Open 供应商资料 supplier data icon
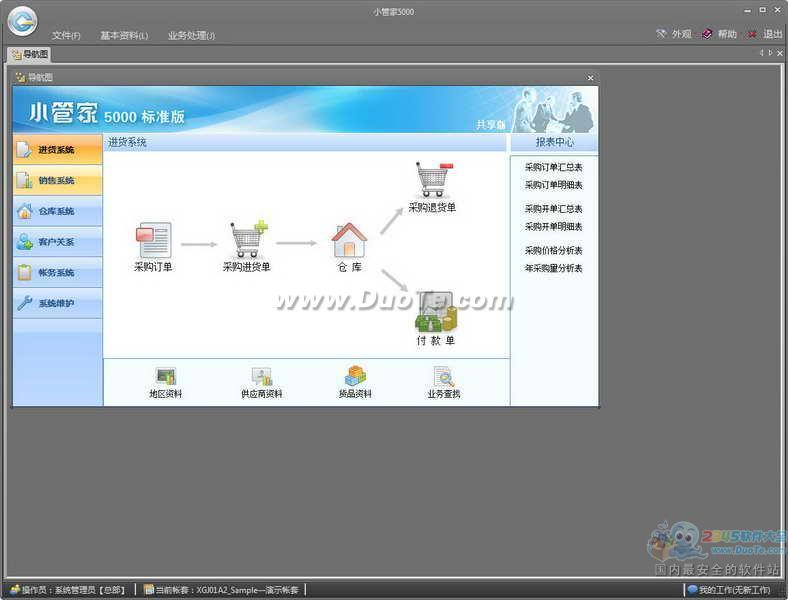The image size is (788, 600). pos(261,377)
